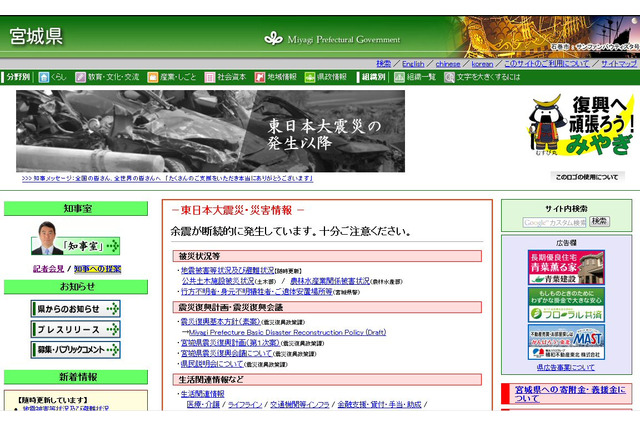Click このロゴの使用について button
Image resolution: width=640 pixels, height=426 pixels.
click(587, 177)
